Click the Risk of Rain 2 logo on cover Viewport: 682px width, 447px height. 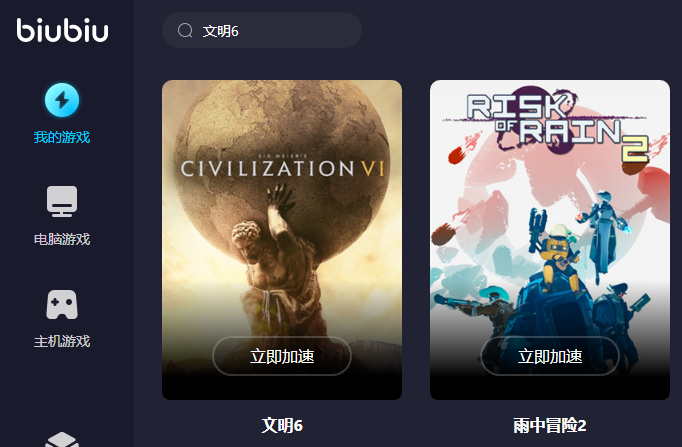558,126
